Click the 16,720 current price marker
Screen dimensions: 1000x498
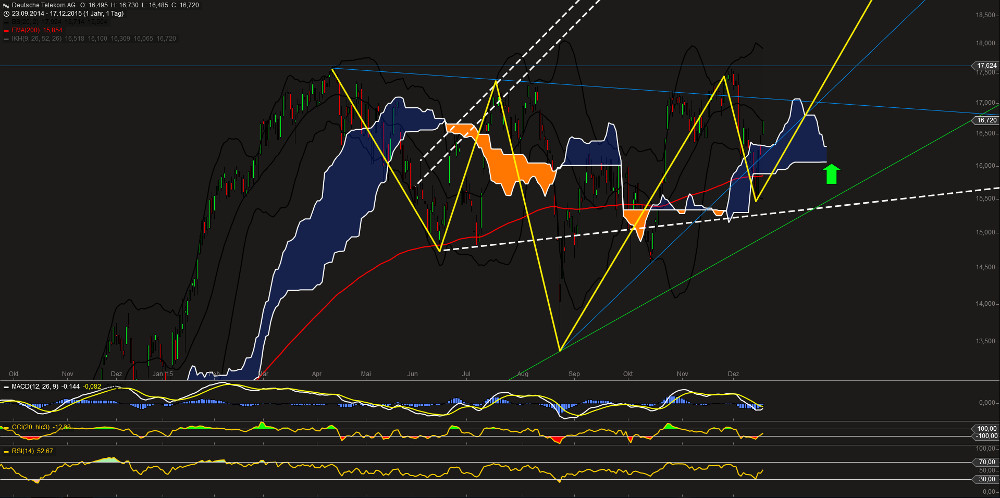point(987,120)
